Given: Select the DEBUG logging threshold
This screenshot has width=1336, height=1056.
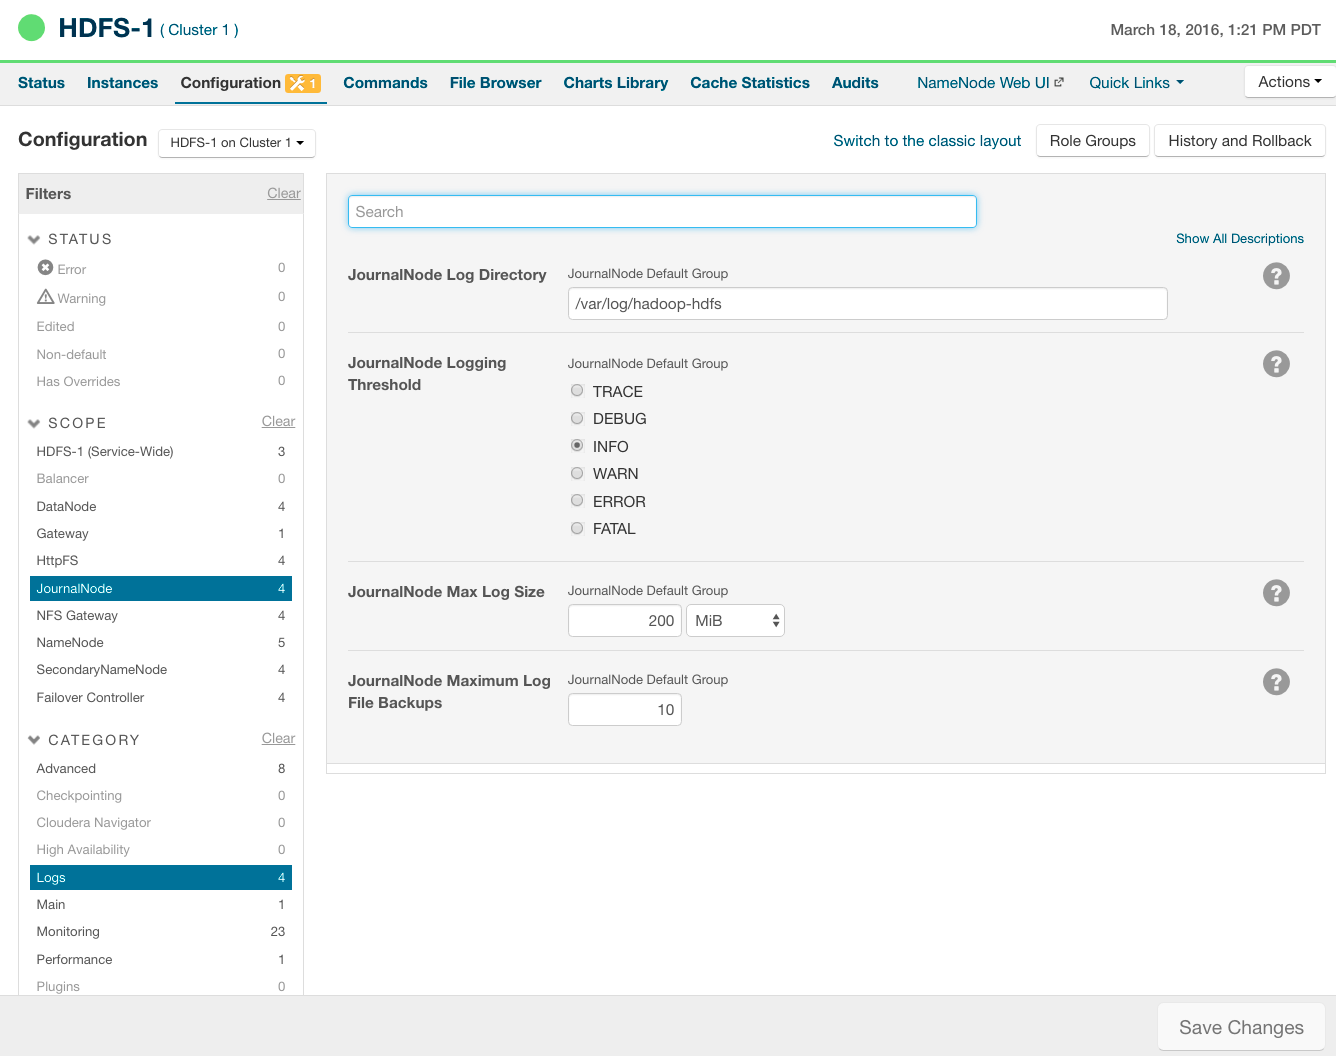Looking at the screenshot, I should pyautogui.click(x=577, y=418).
